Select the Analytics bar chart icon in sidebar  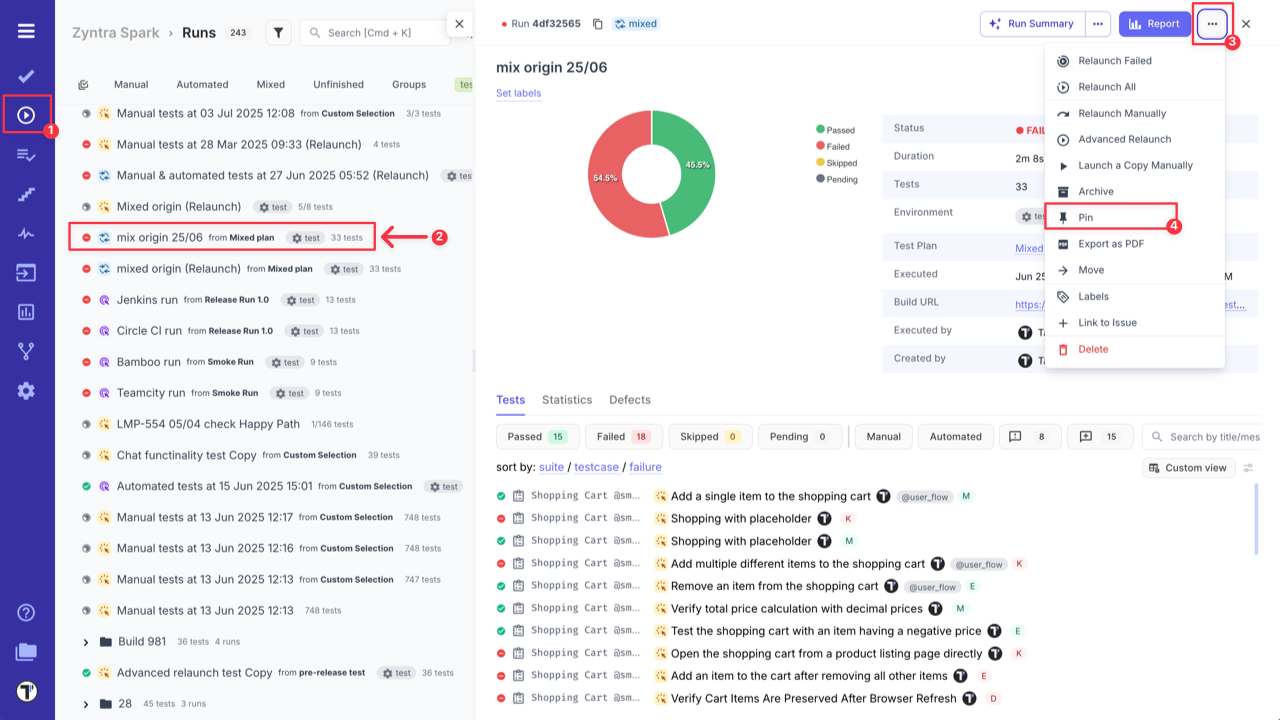pos(26,311)
